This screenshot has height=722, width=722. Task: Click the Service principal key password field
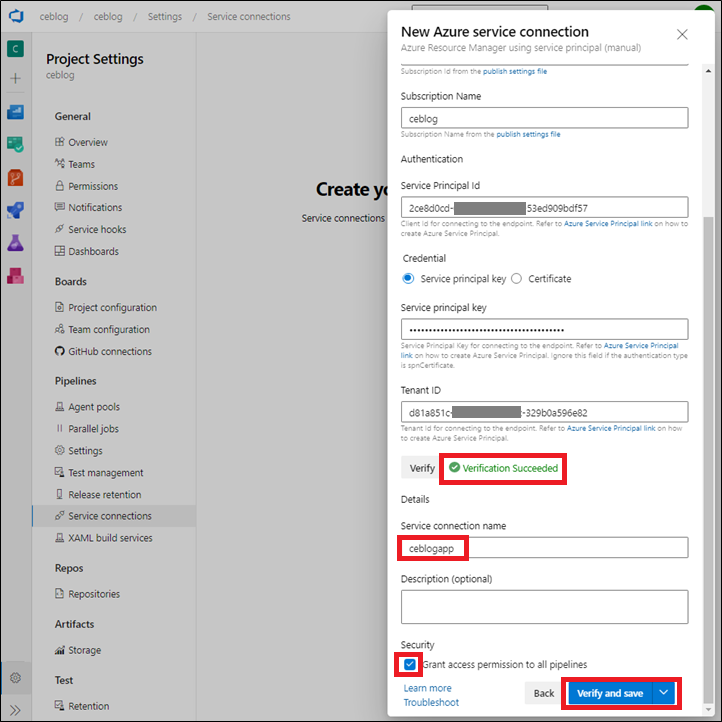[544, 330]
